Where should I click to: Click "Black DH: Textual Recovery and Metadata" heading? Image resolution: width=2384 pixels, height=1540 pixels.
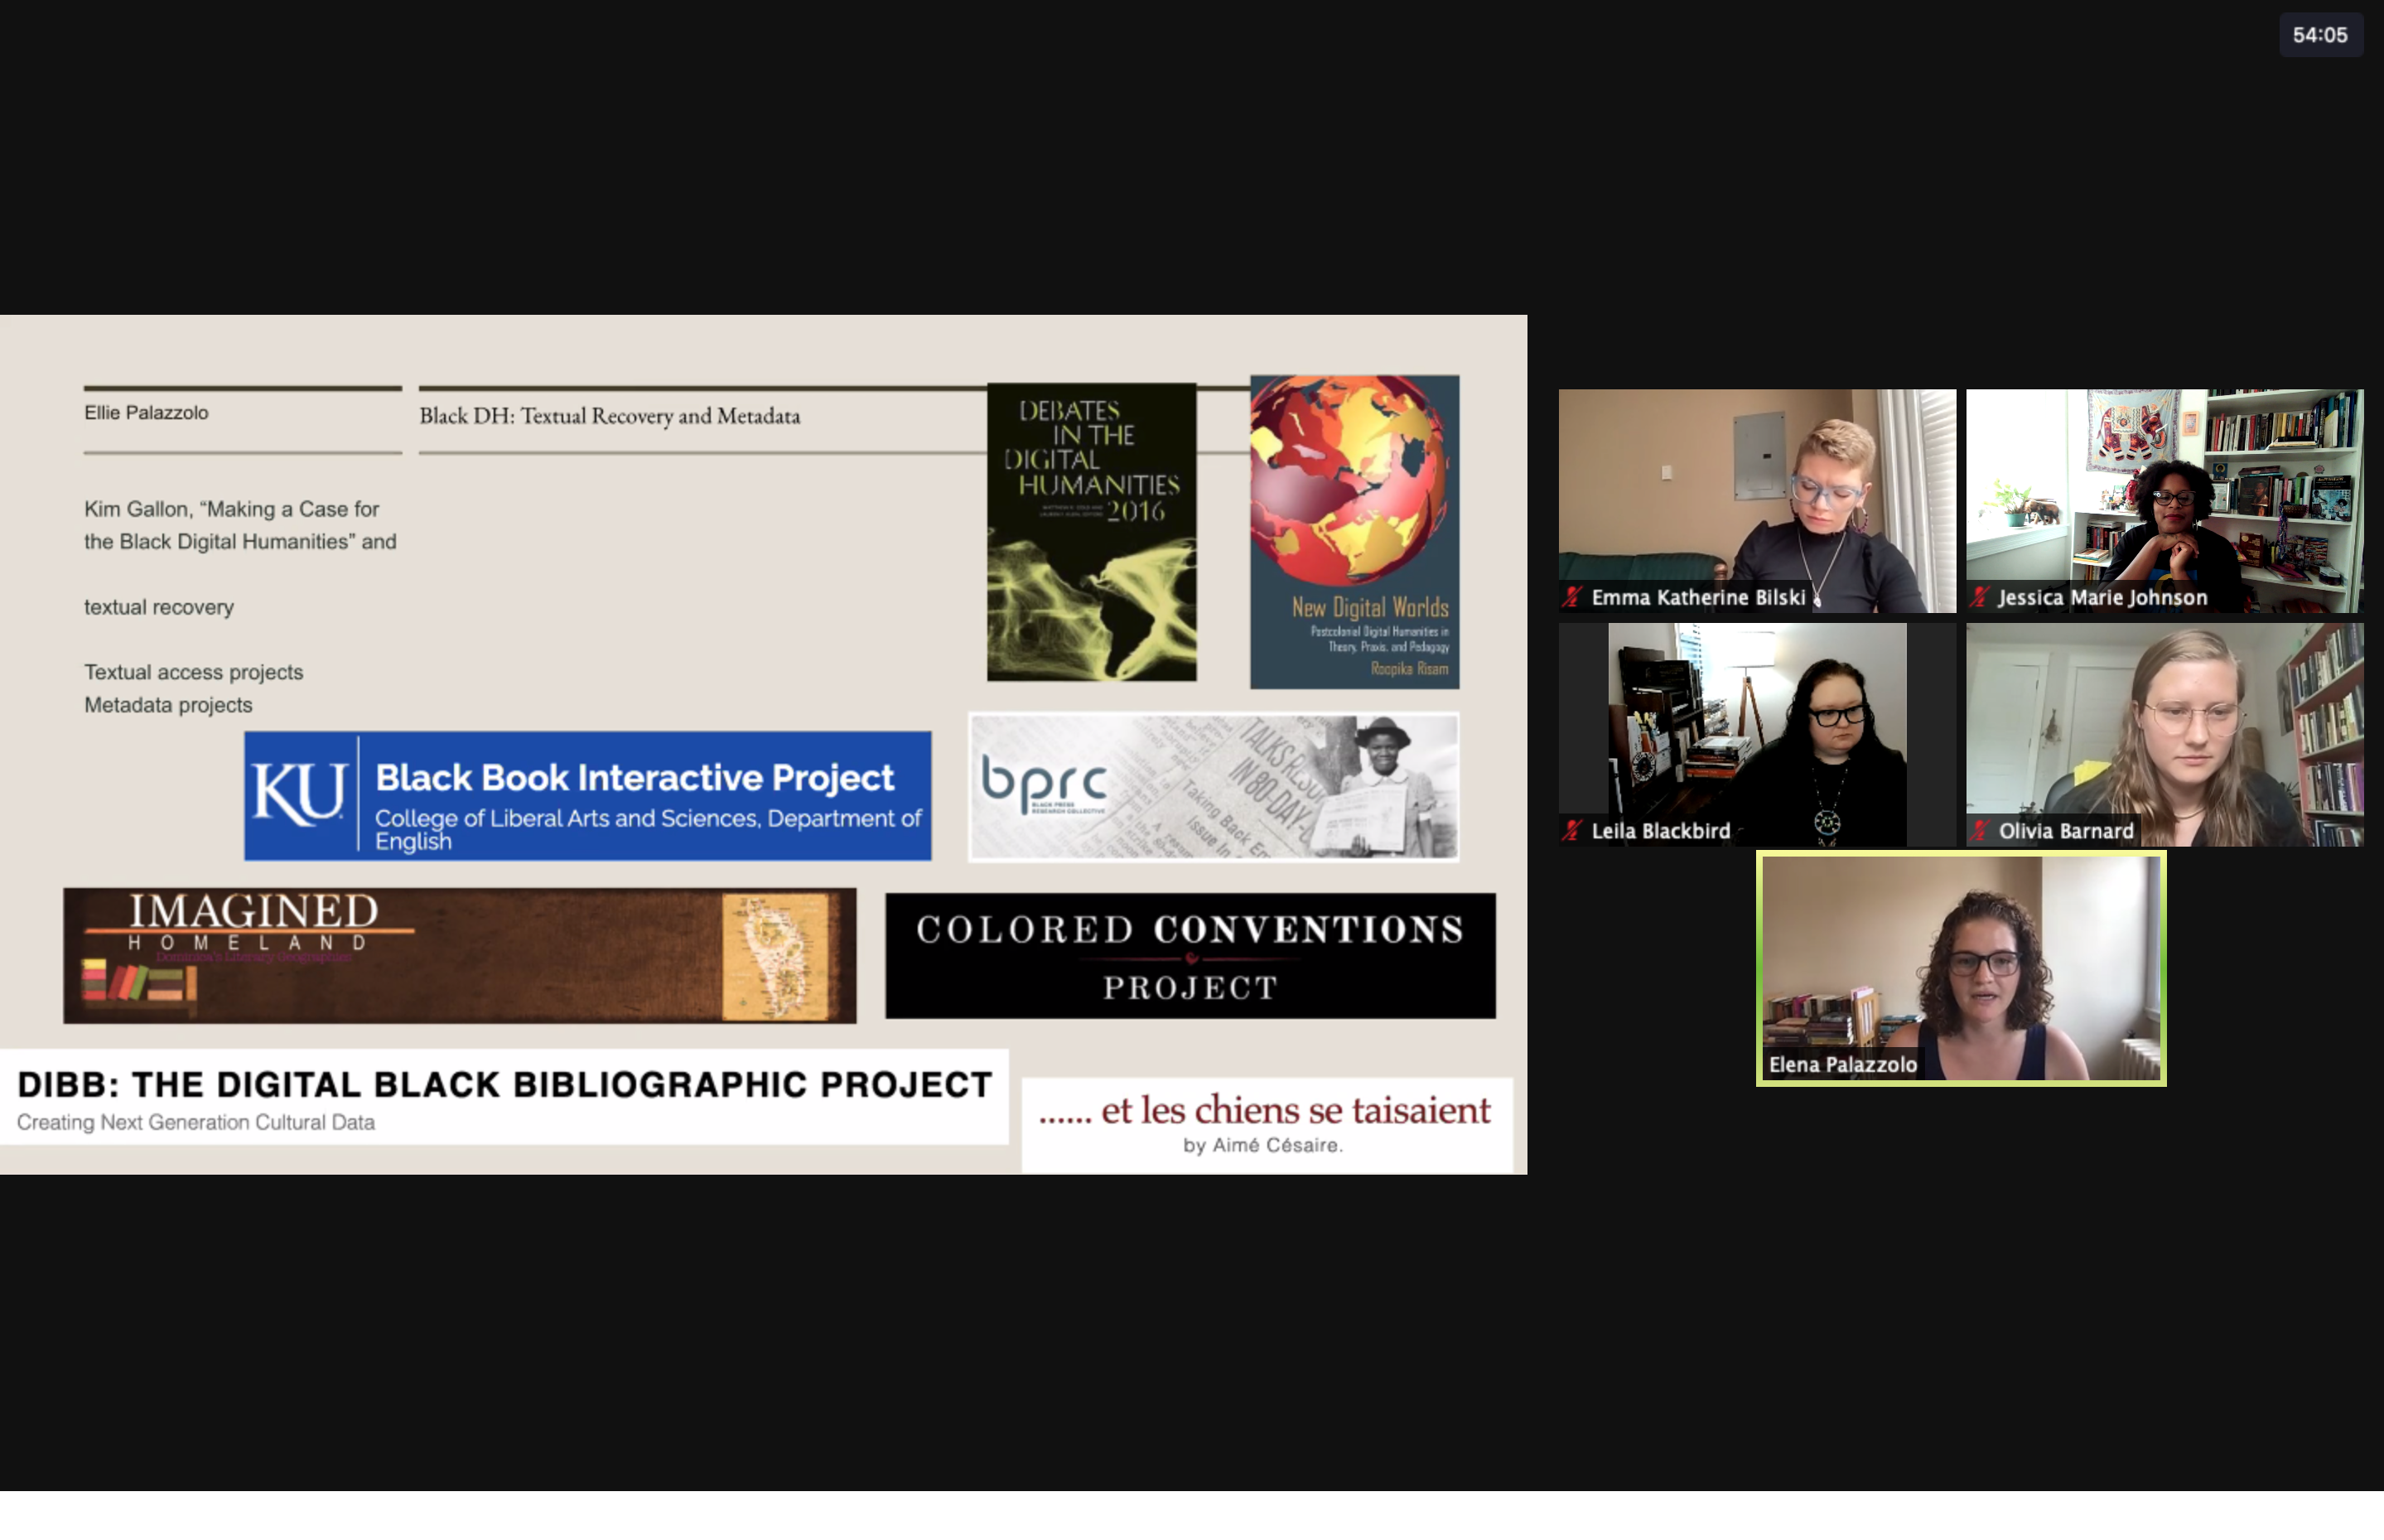coord(610,416)
